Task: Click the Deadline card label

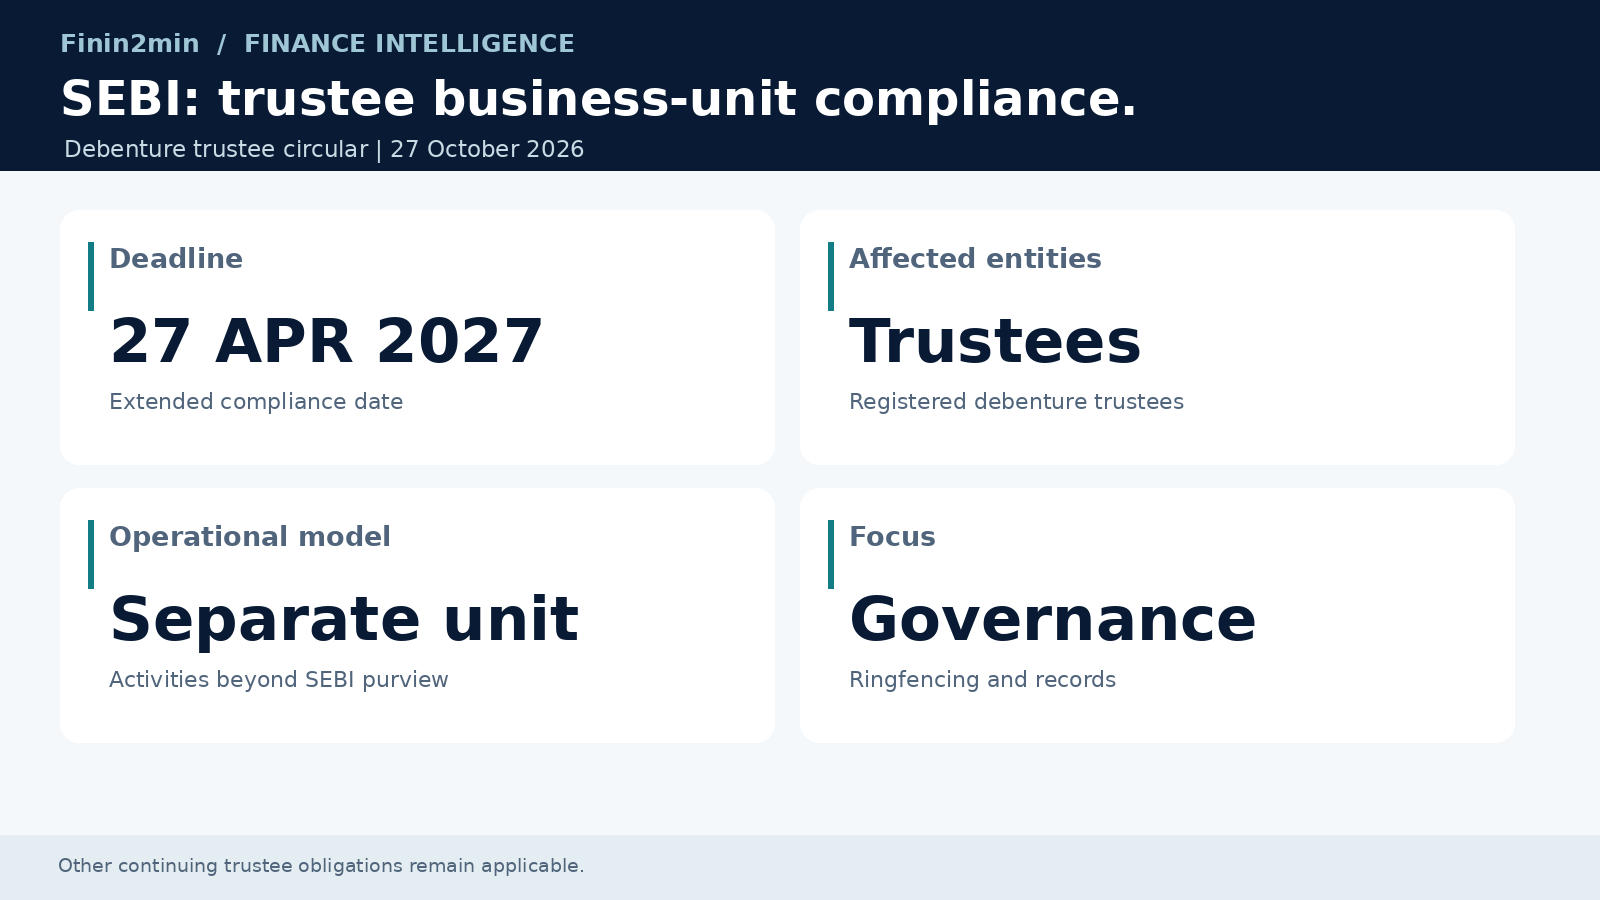Action: [x=176, y=259]
